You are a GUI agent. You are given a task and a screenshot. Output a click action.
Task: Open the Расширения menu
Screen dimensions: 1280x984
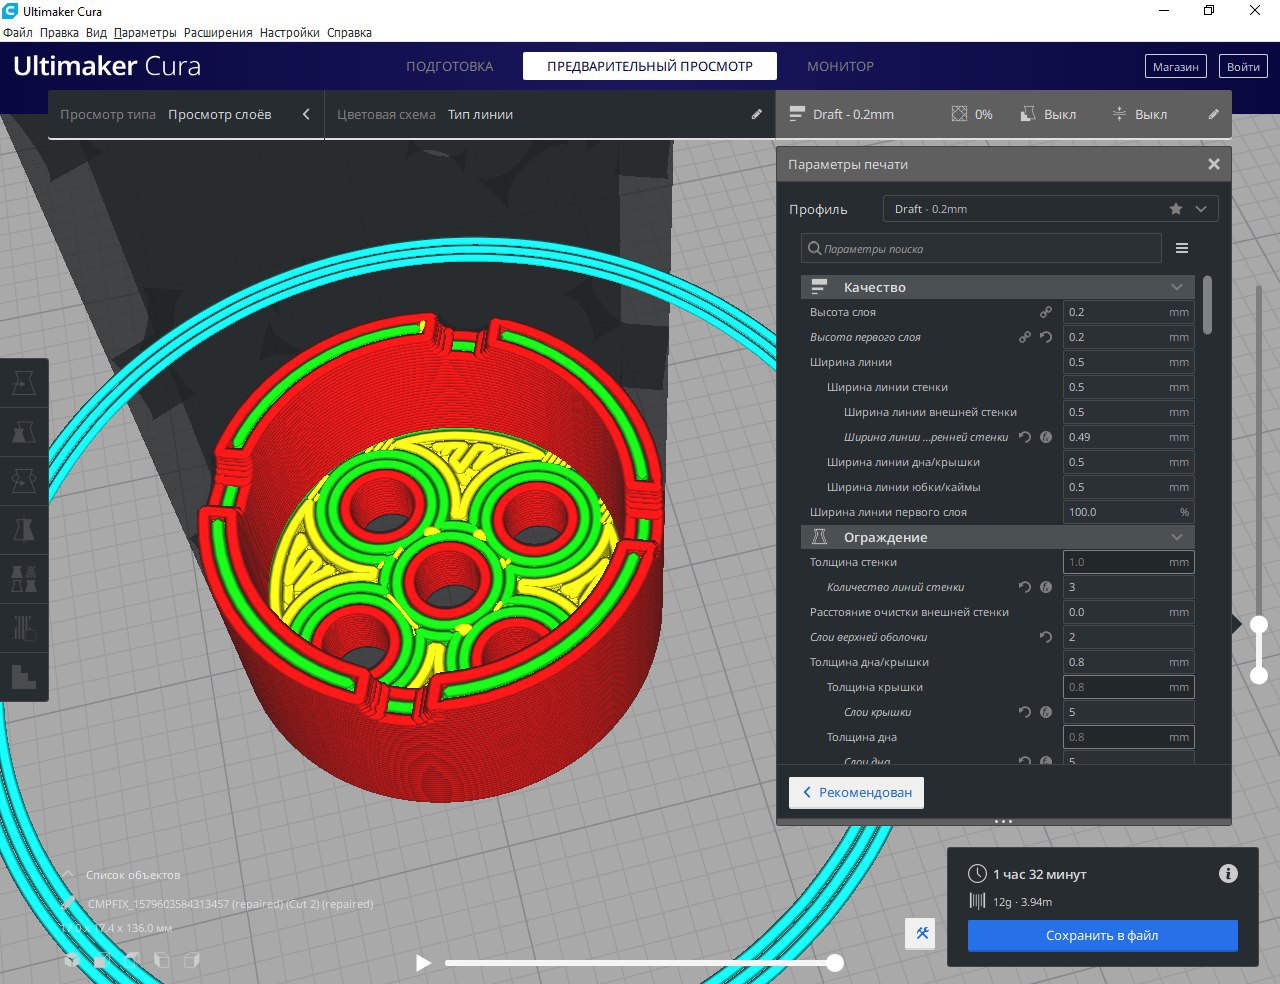click(x=218, y=32)
